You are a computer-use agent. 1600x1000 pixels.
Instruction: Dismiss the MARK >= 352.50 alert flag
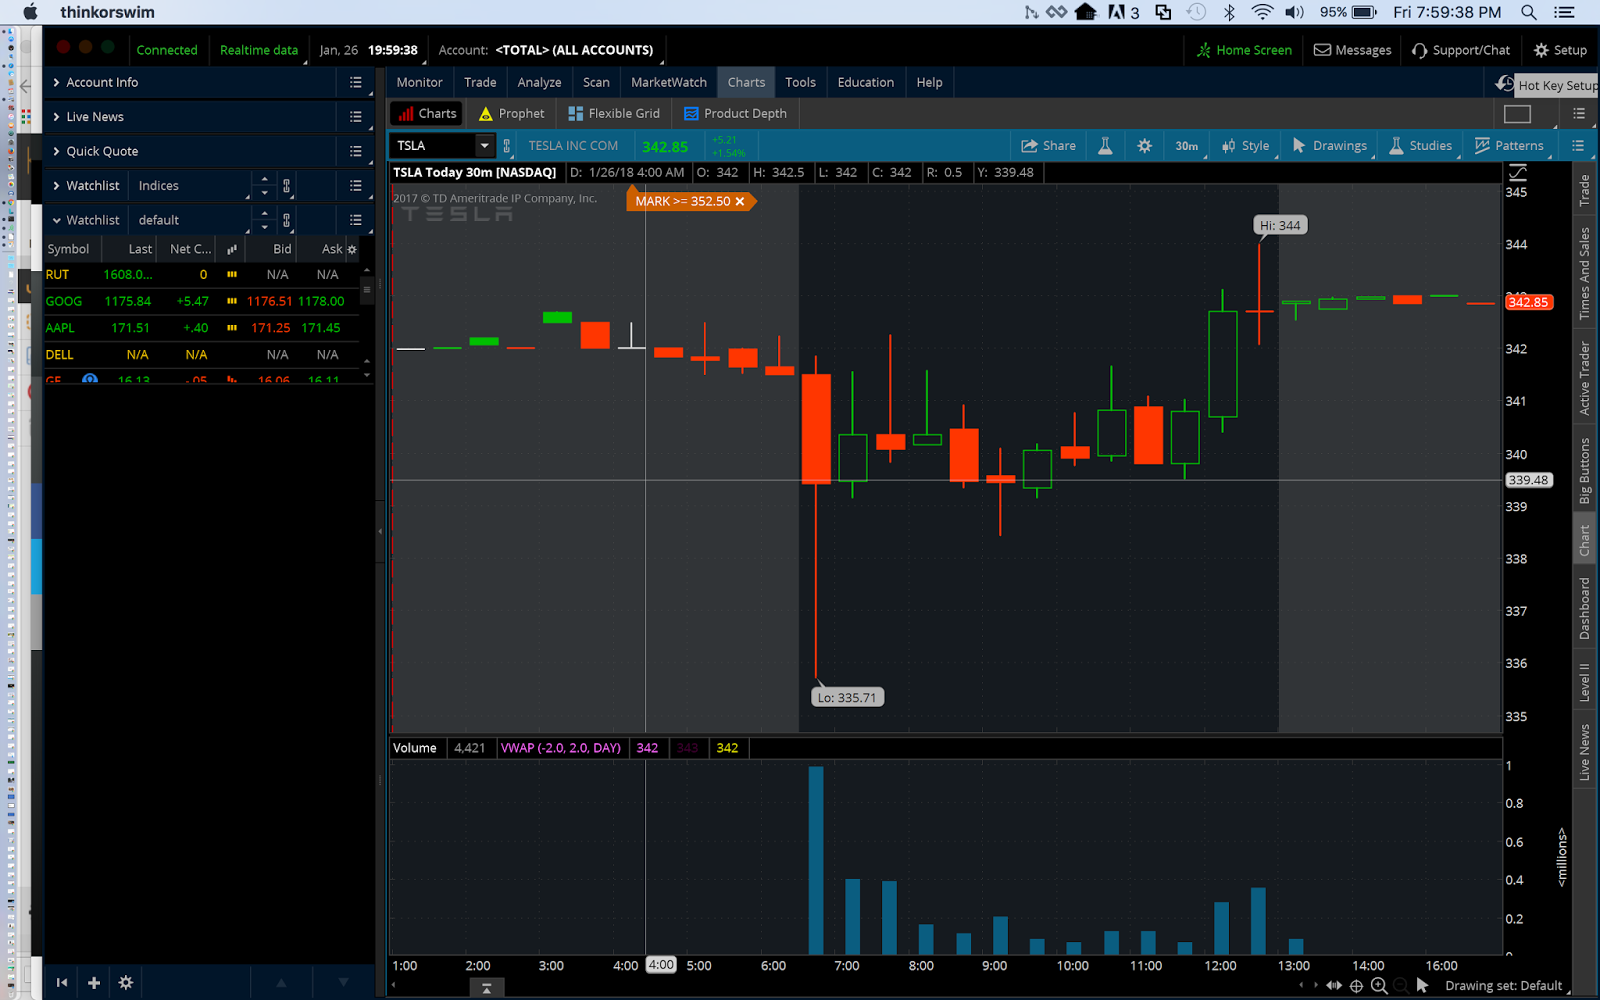pos(740,200)
